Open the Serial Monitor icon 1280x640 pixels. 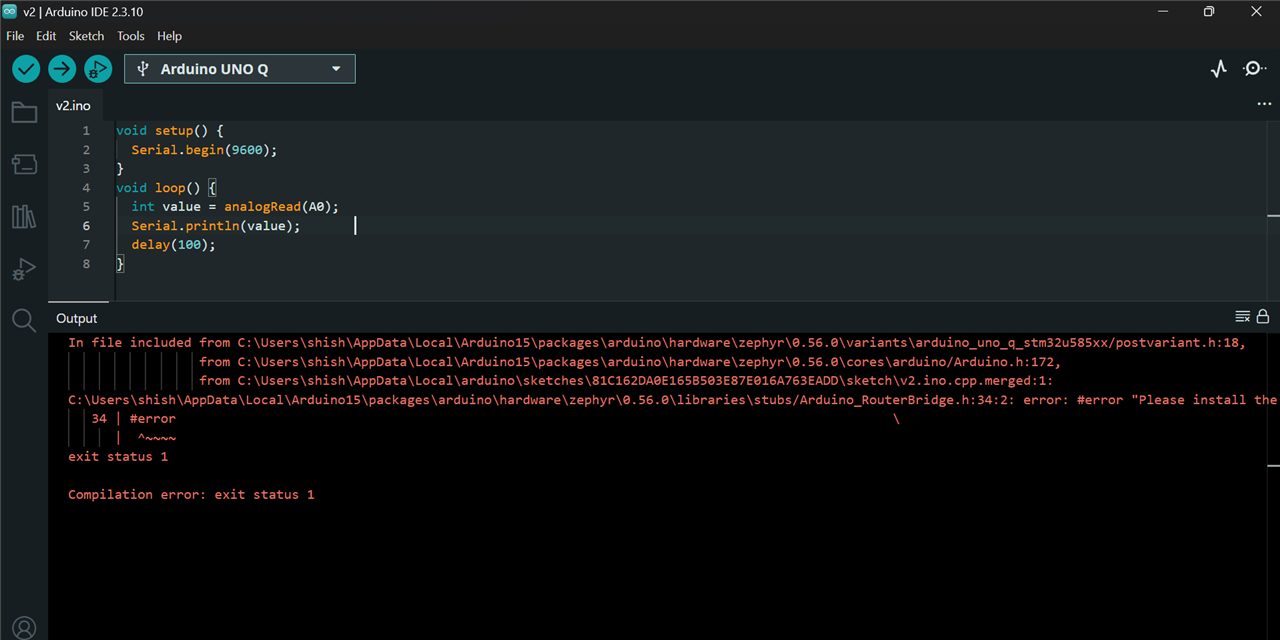[1254, 69]
